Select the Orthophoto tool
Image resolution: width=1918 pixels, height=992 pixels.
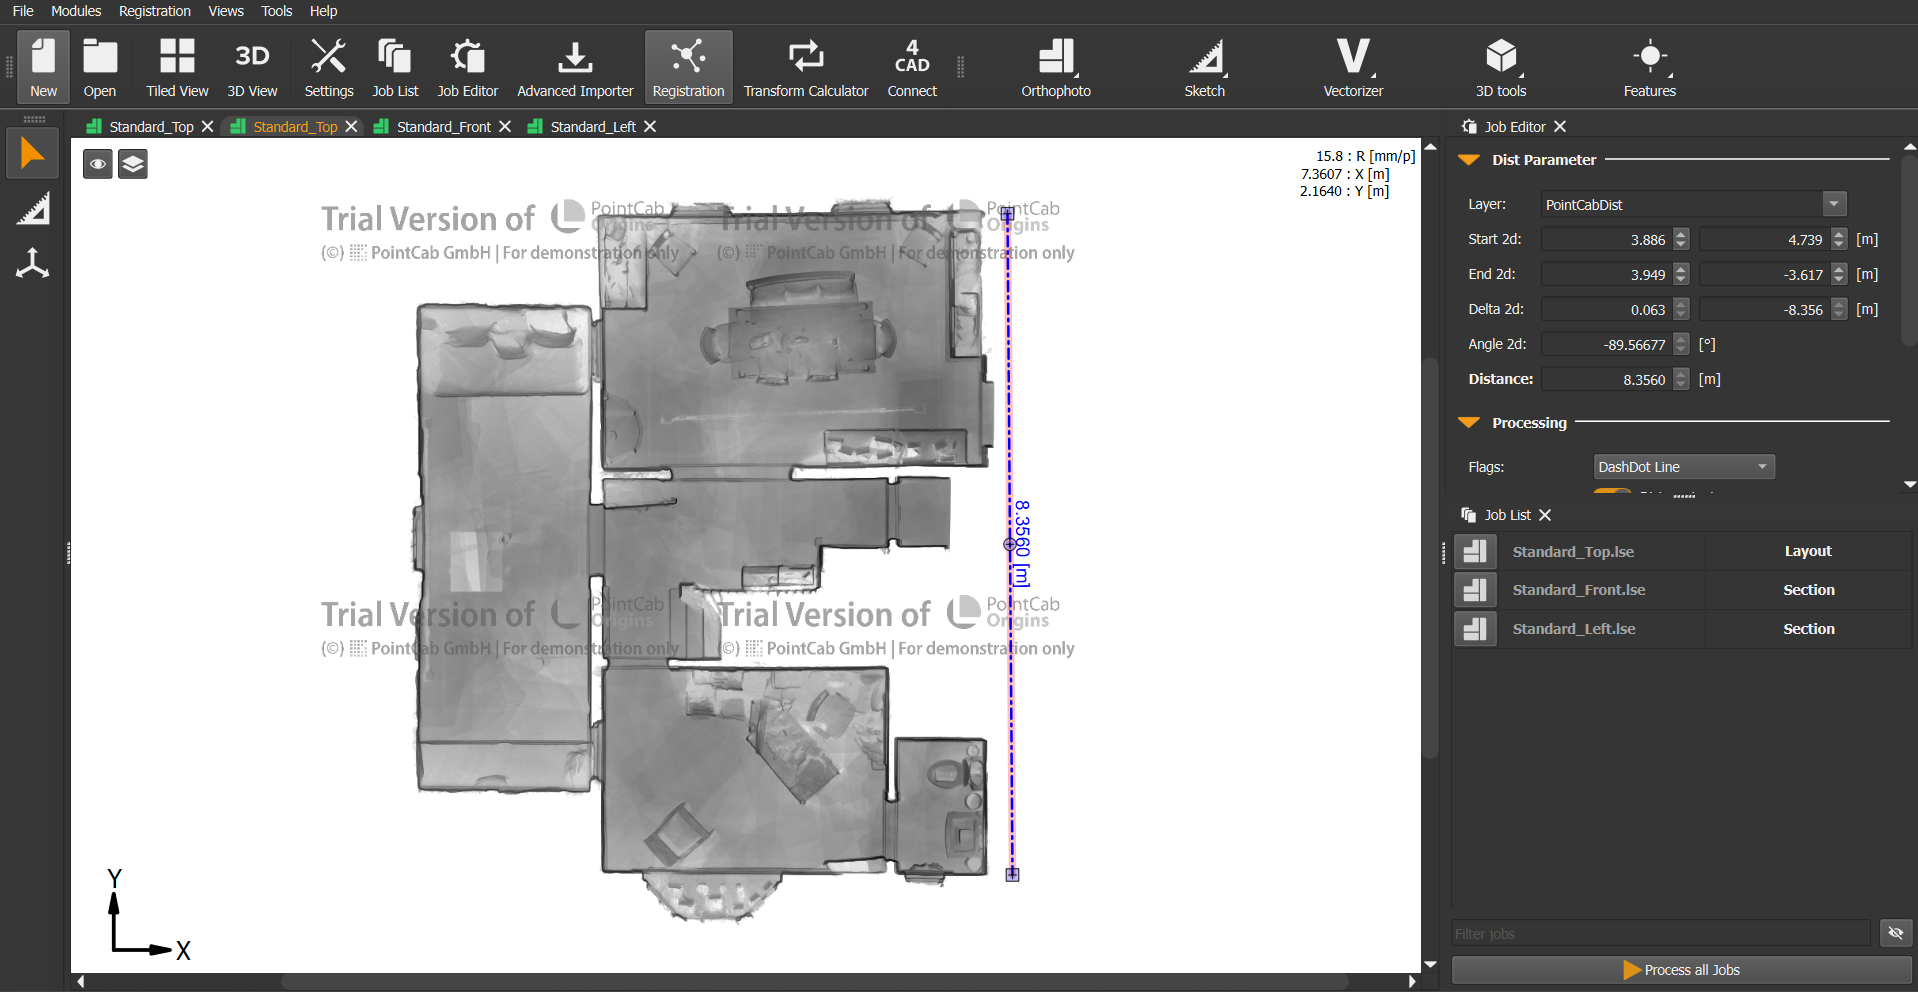[1056, 66]
